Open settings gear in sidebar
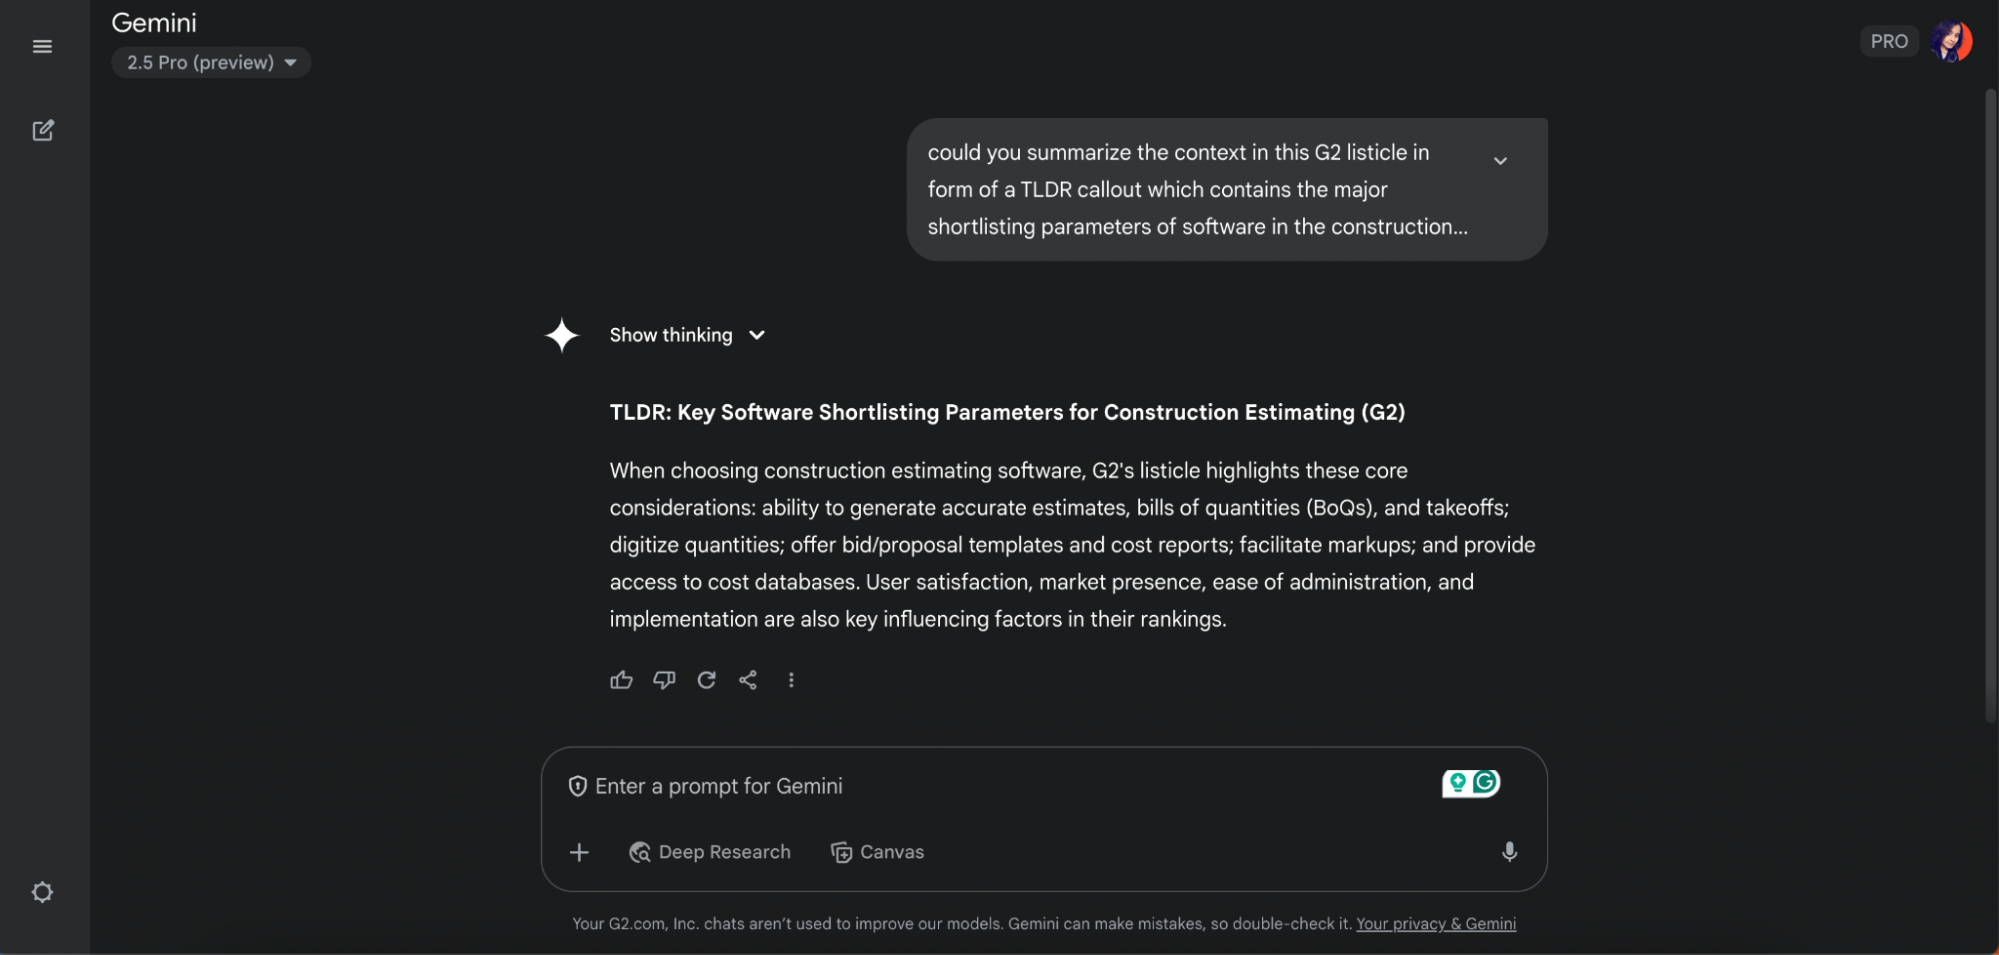1999x955 pixels. (42, 891)
